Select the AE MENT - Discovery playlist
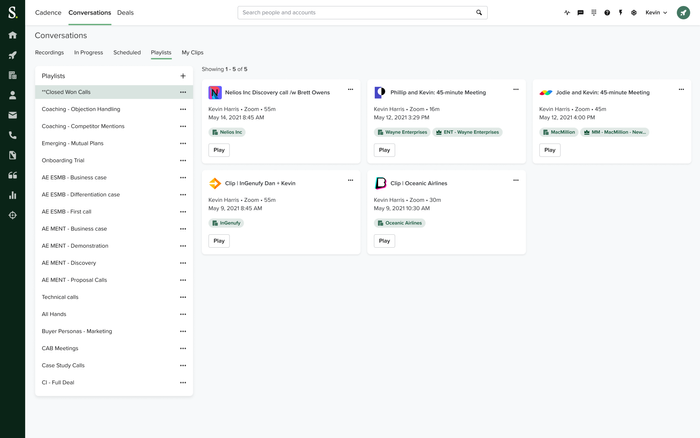 pyautogui.click(x=114, y=263)
